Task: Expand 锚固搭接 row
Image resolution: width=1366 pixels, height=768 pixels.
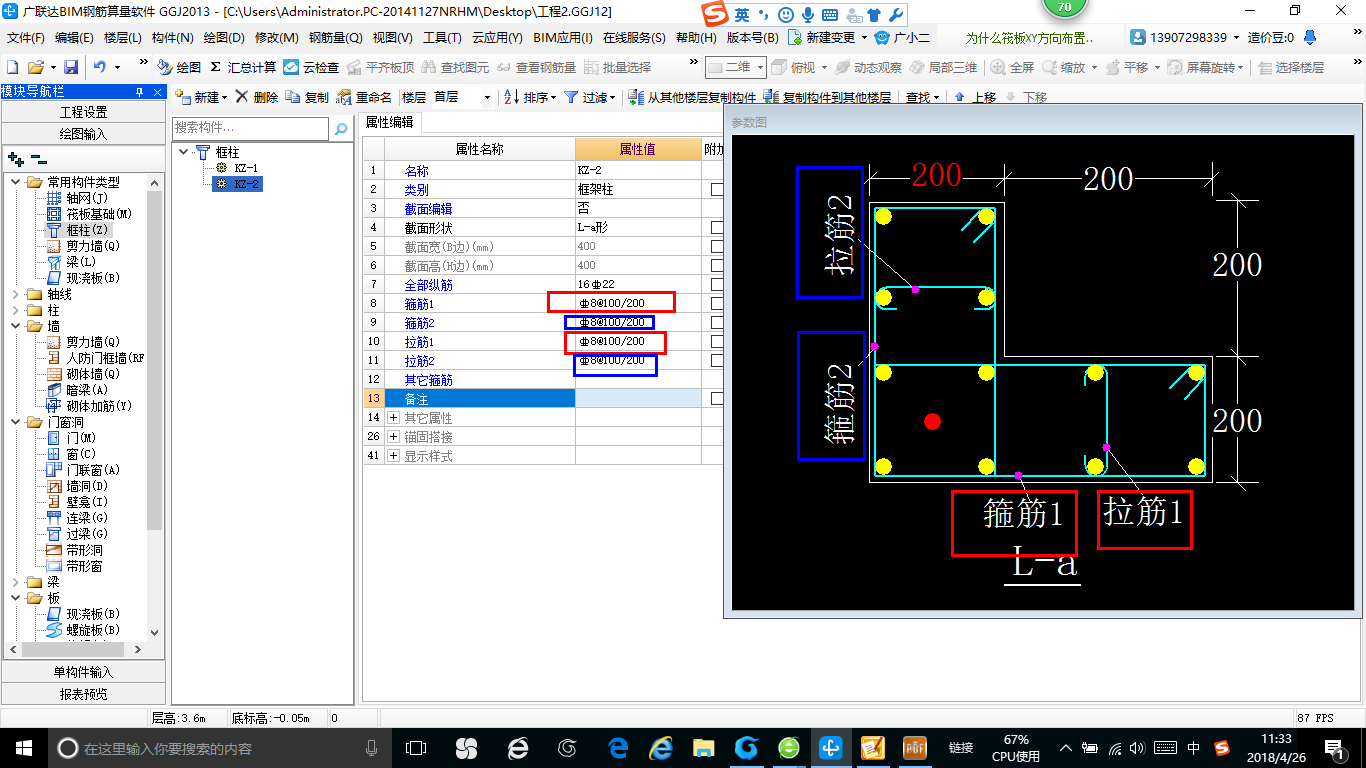Action: click(x=393, y=437)
